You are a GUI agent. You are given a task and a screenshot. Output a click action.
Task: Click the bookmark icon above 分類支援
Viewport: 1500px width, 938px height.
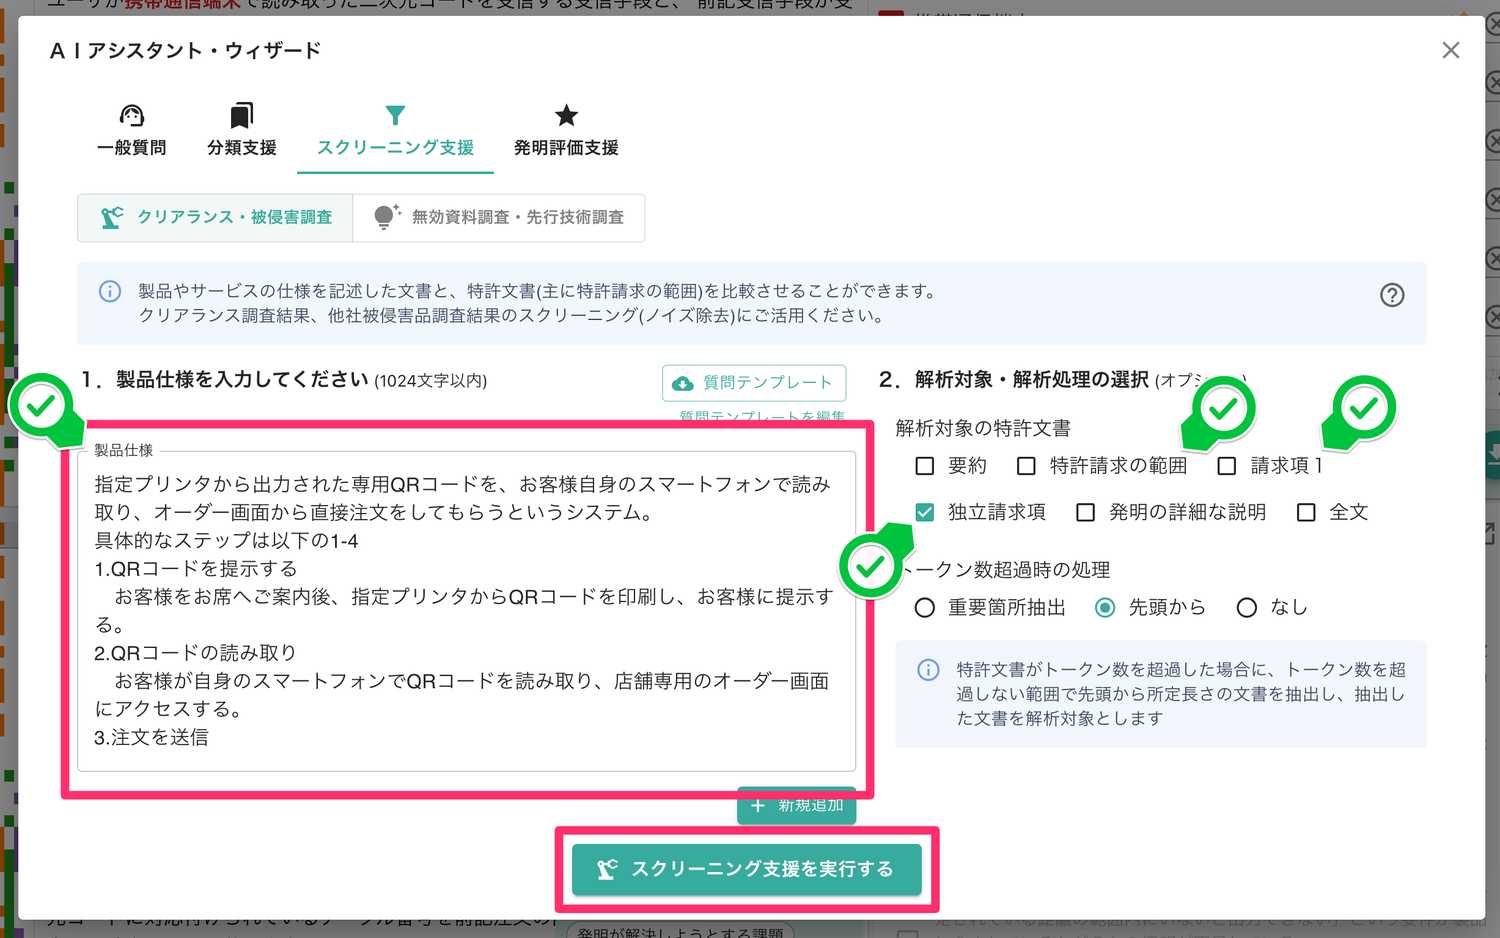[x=241, y=115]
